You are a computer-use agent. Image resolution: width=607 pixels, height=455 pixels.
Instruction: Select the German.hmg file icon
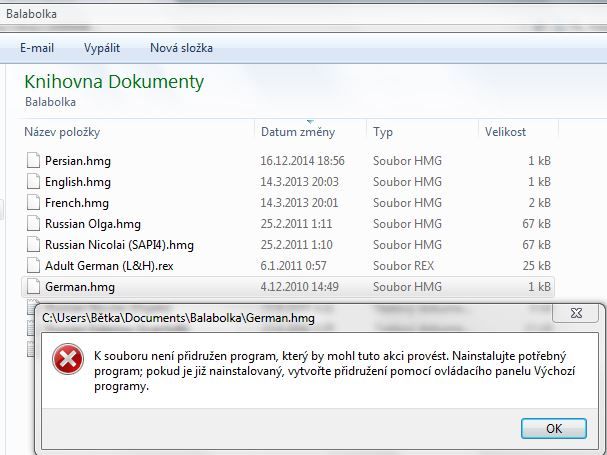33,287
